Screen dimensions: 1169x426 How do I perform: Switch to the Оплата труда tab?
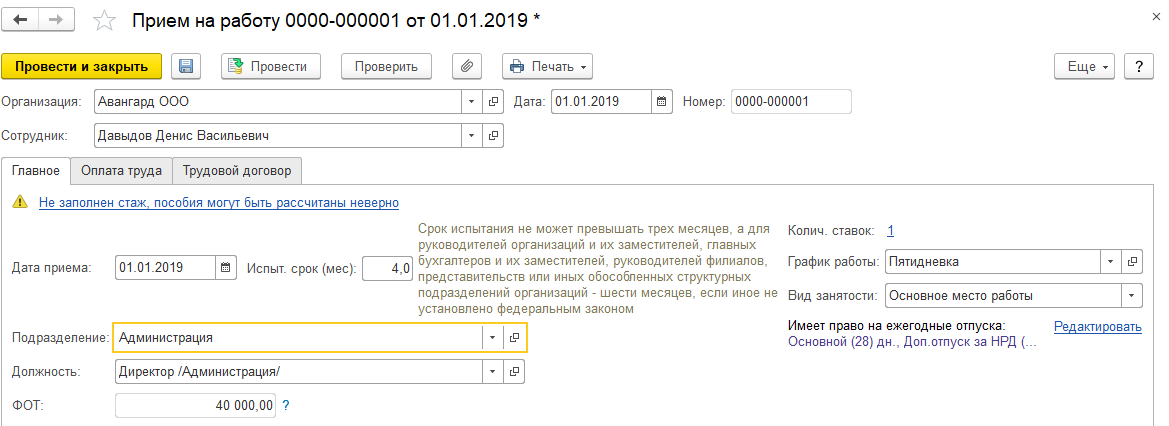click(x=122, y=171)
